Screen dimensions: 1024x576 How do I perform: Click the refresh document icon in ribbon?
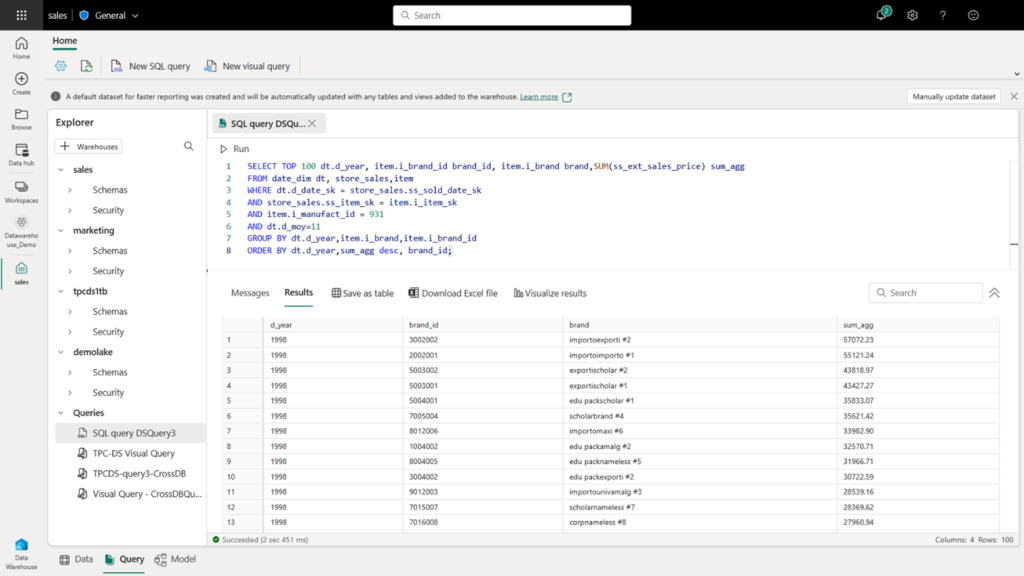pyautogui.click(x=86, y=66)
